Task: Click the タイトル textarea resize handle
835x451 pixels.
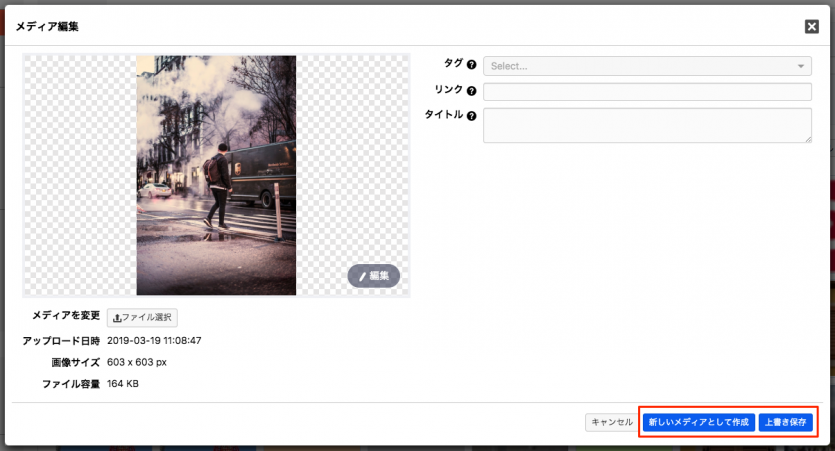Action: click(x=807, y=140)
